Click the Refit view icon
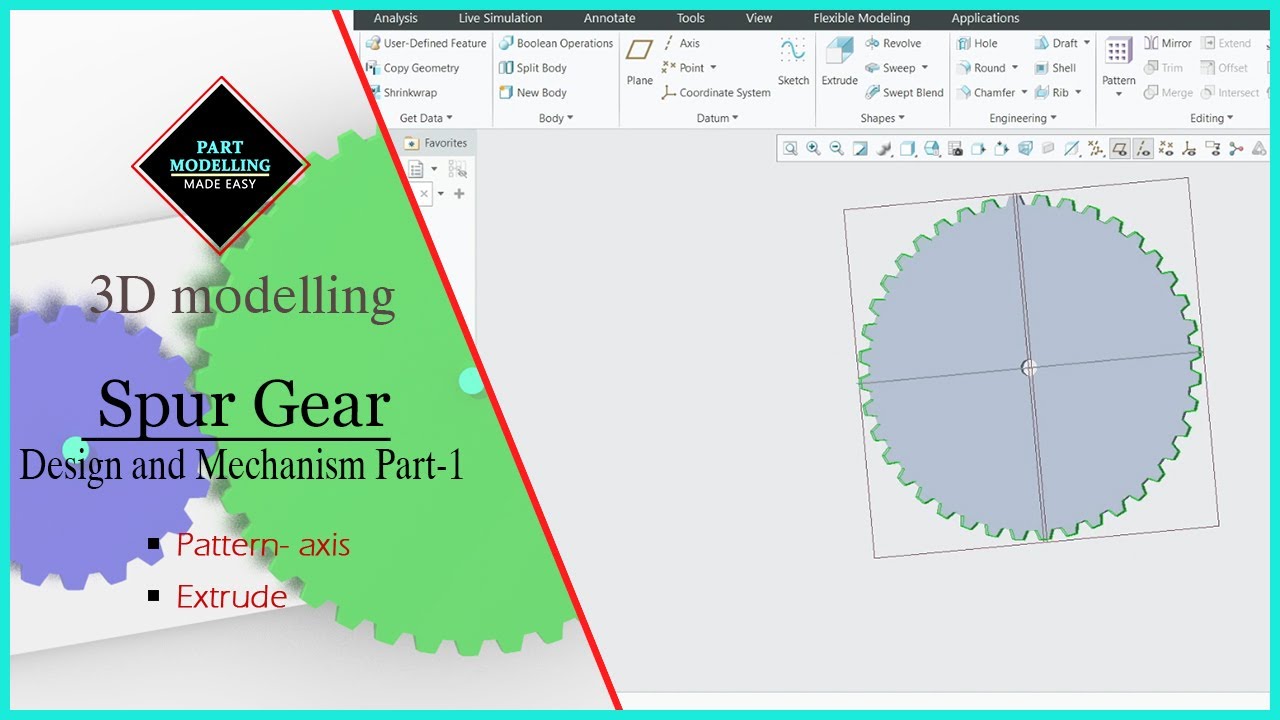 click(x=790, y=149)
